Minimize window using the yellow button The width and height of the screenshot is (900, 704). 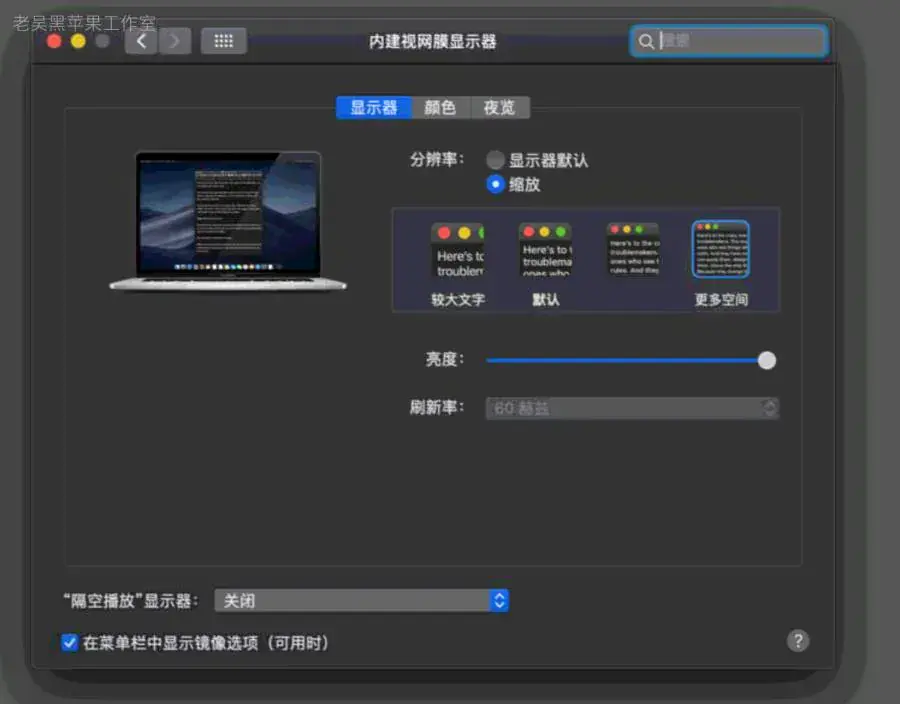[78, 41]
